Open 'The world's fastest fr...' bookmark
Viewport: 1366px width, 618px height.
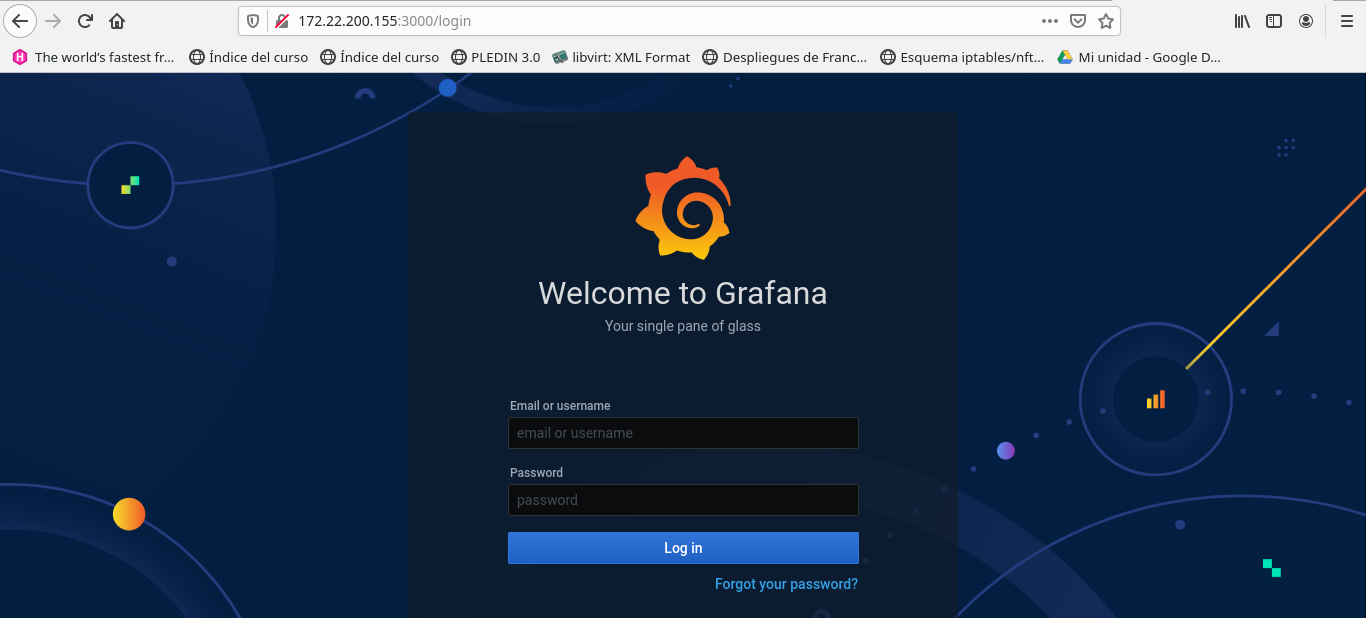pyautogui.click(x=94, y=57)
